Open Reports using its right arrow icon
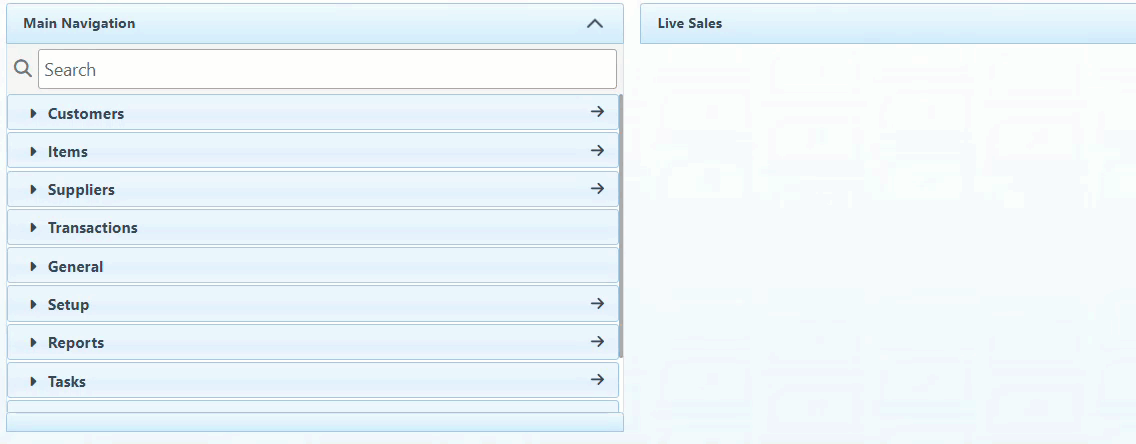Viewport: 1136px width, 444px height. [597, 342]
